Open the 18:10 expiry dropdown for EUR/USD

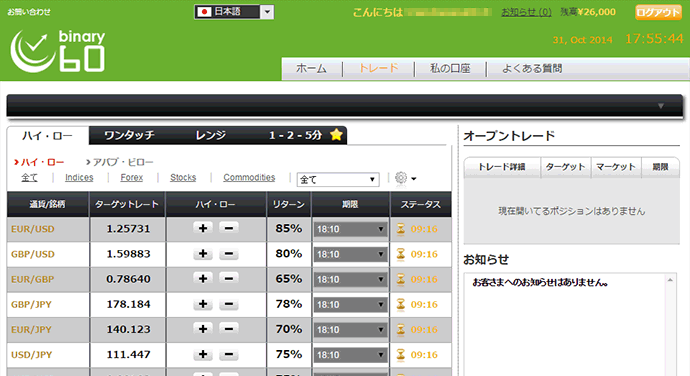350,229
